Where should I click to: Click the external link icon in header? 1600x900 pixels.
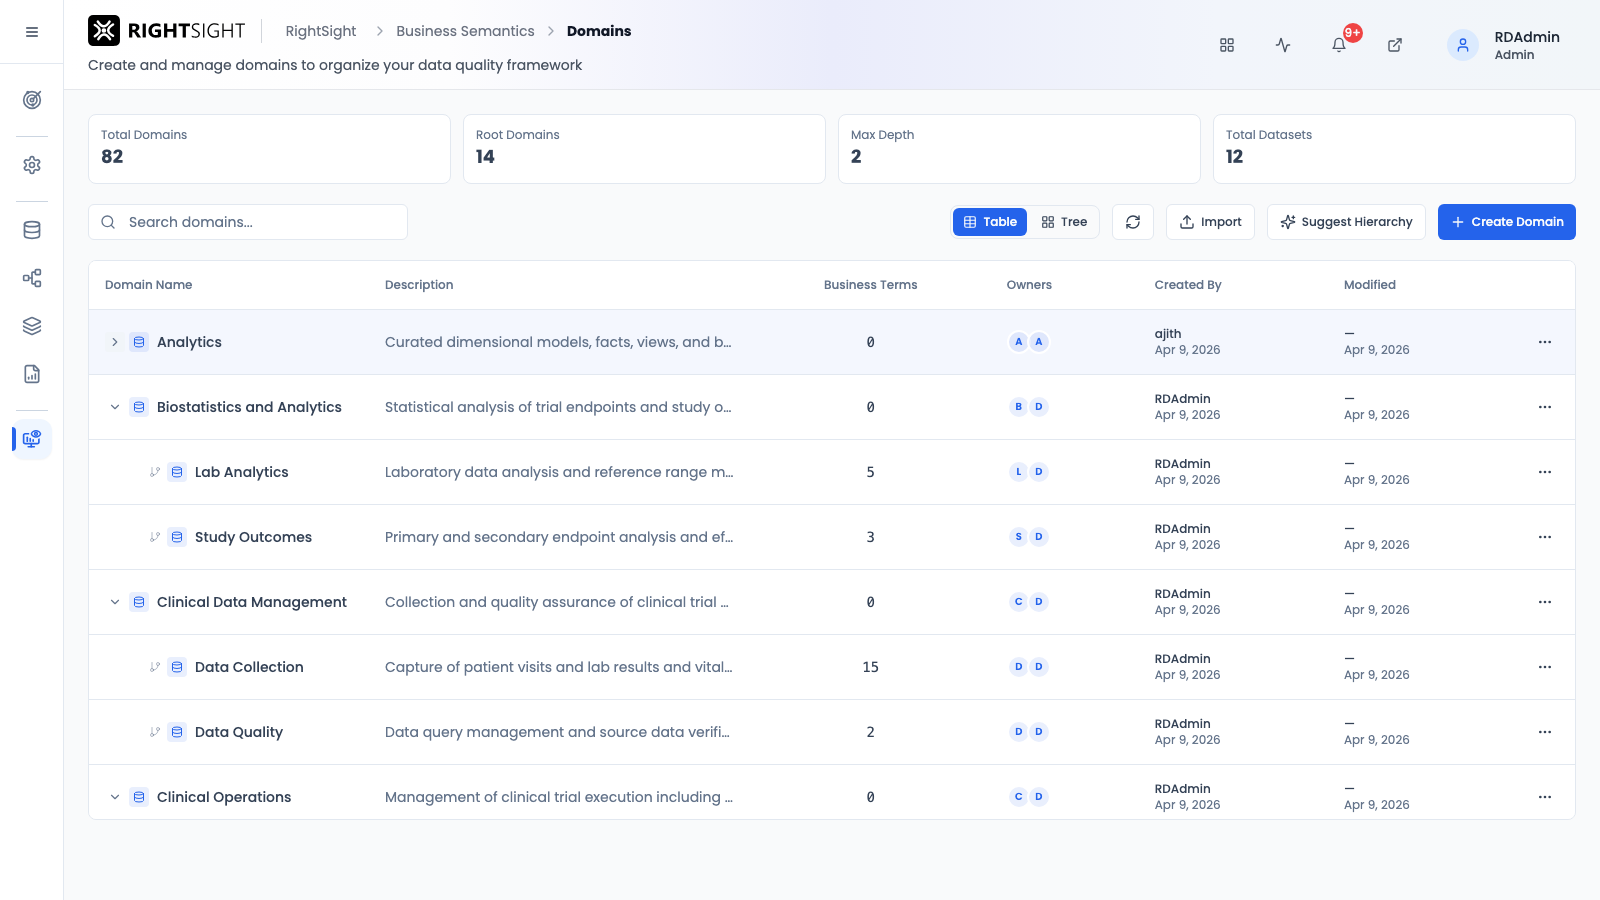1395,45
